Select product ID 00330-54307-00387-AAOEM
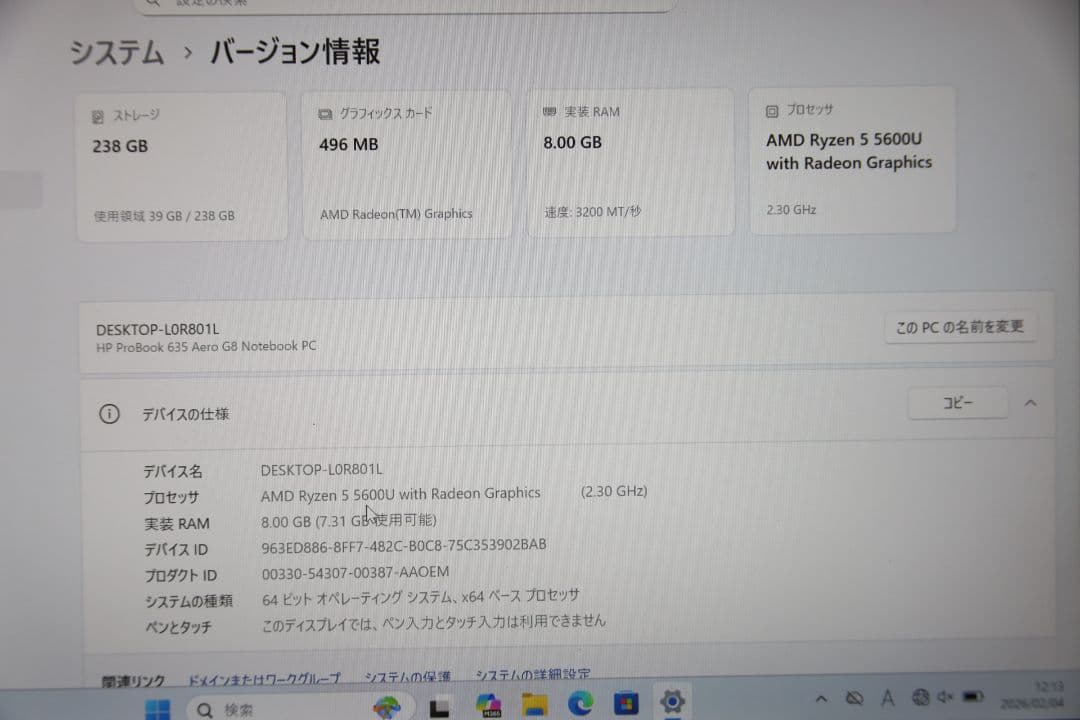The height and width of the screenshot is (720, 1080). 355,573
